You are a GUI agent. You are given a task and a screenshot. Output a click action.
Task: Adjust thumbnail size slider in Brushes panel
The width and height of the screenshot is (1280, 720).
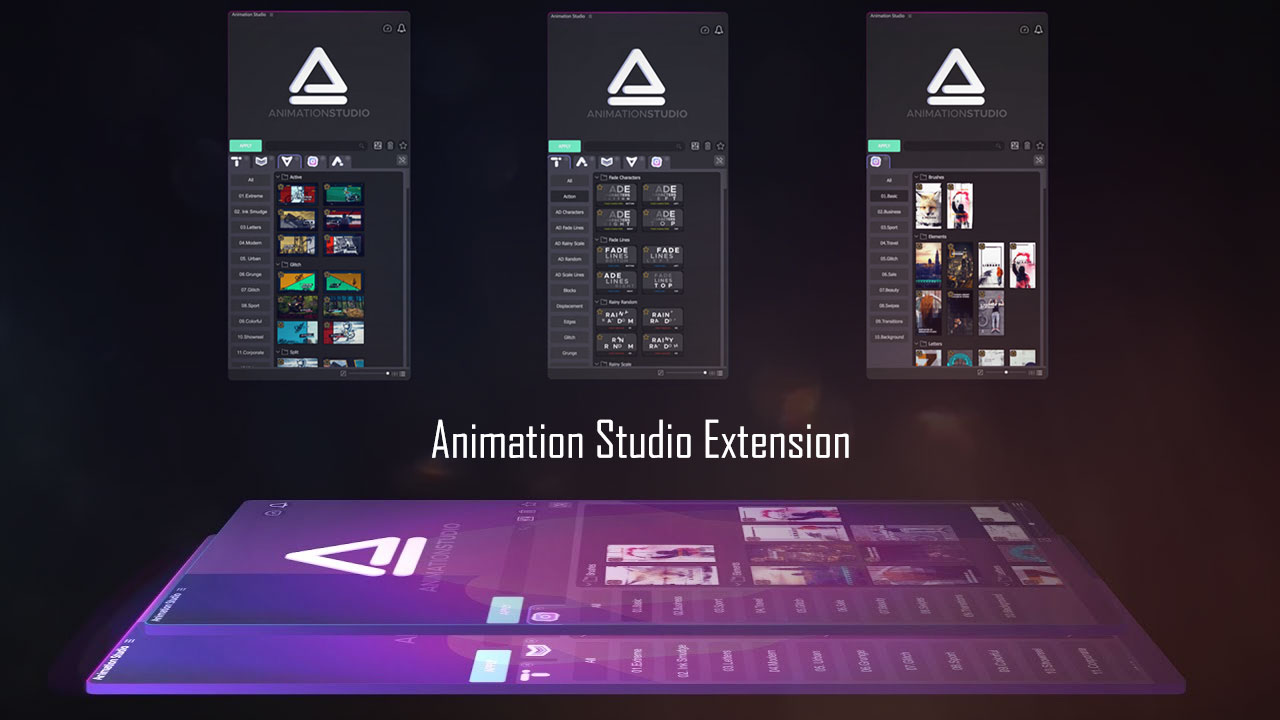click(1007, 373)
